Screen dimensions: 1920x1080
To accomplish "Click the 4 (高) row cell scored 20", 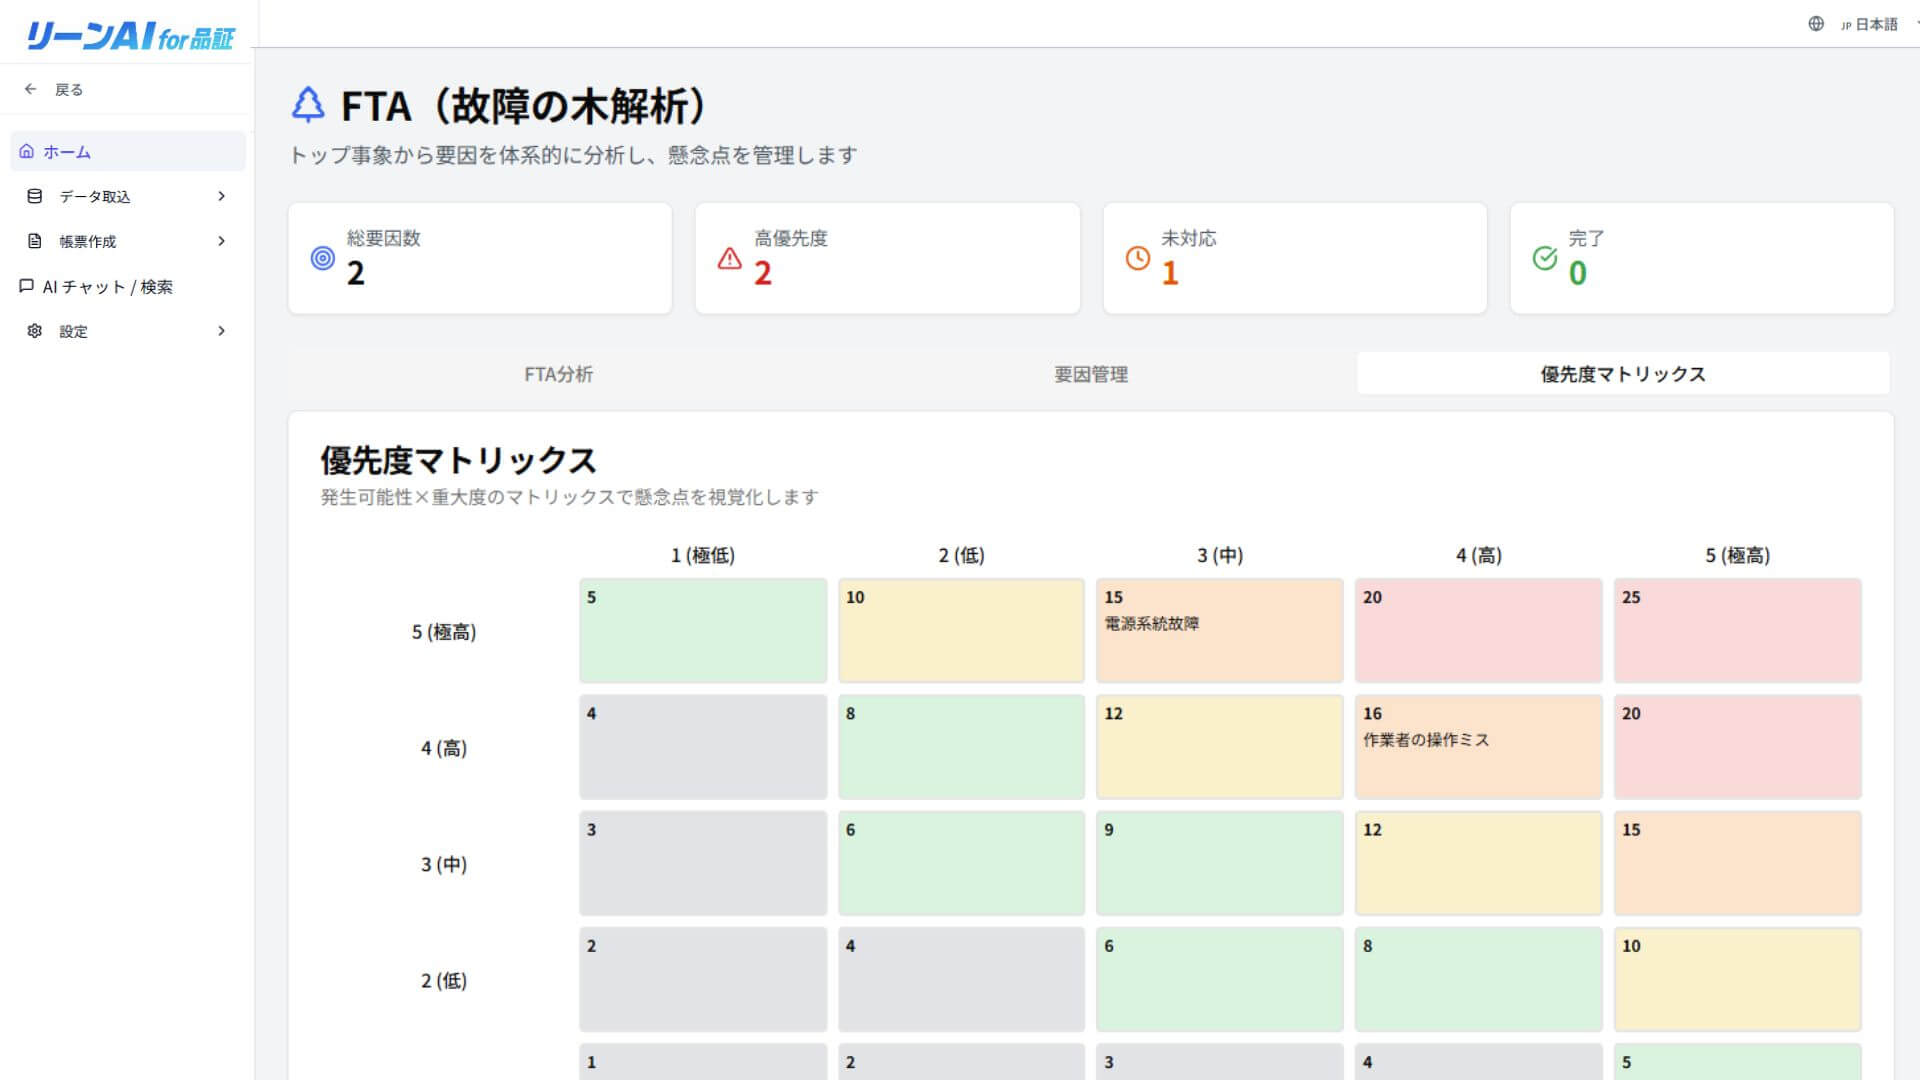I will [x=1737, y=747].
